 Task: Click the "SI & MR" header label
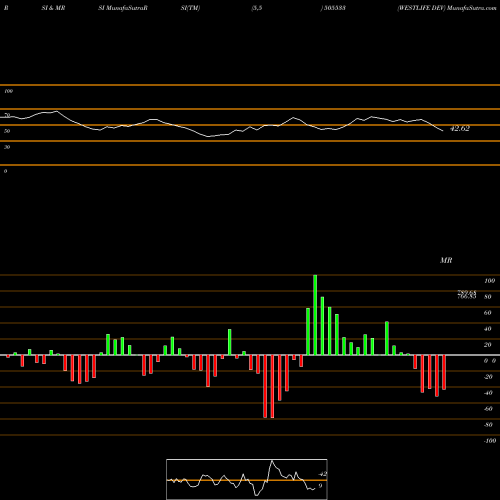[x=53, y=8]
